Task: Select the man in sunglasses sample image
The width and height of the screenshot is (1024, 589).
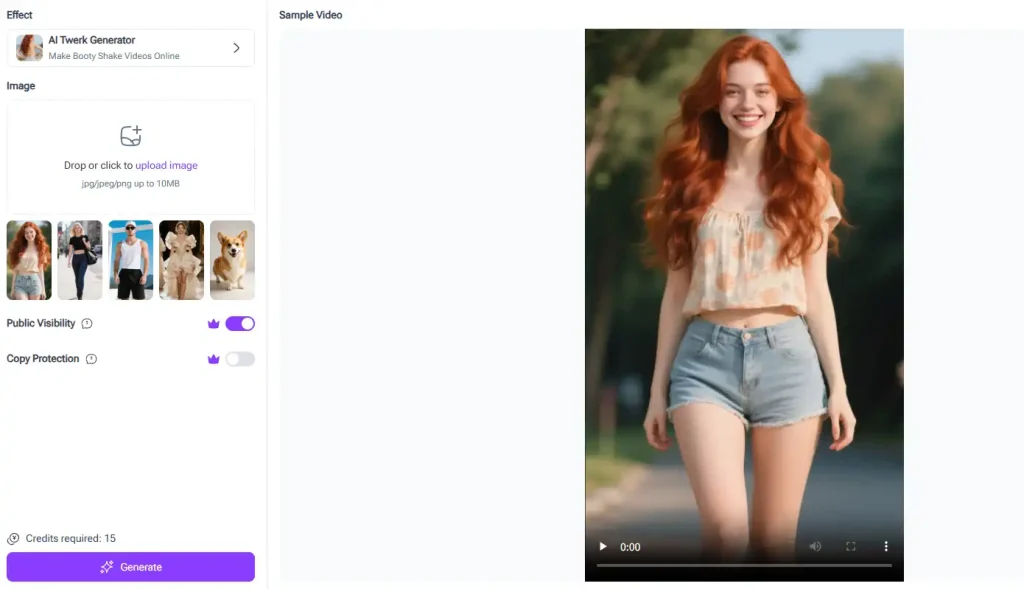Action: click(x=130, y=259)
